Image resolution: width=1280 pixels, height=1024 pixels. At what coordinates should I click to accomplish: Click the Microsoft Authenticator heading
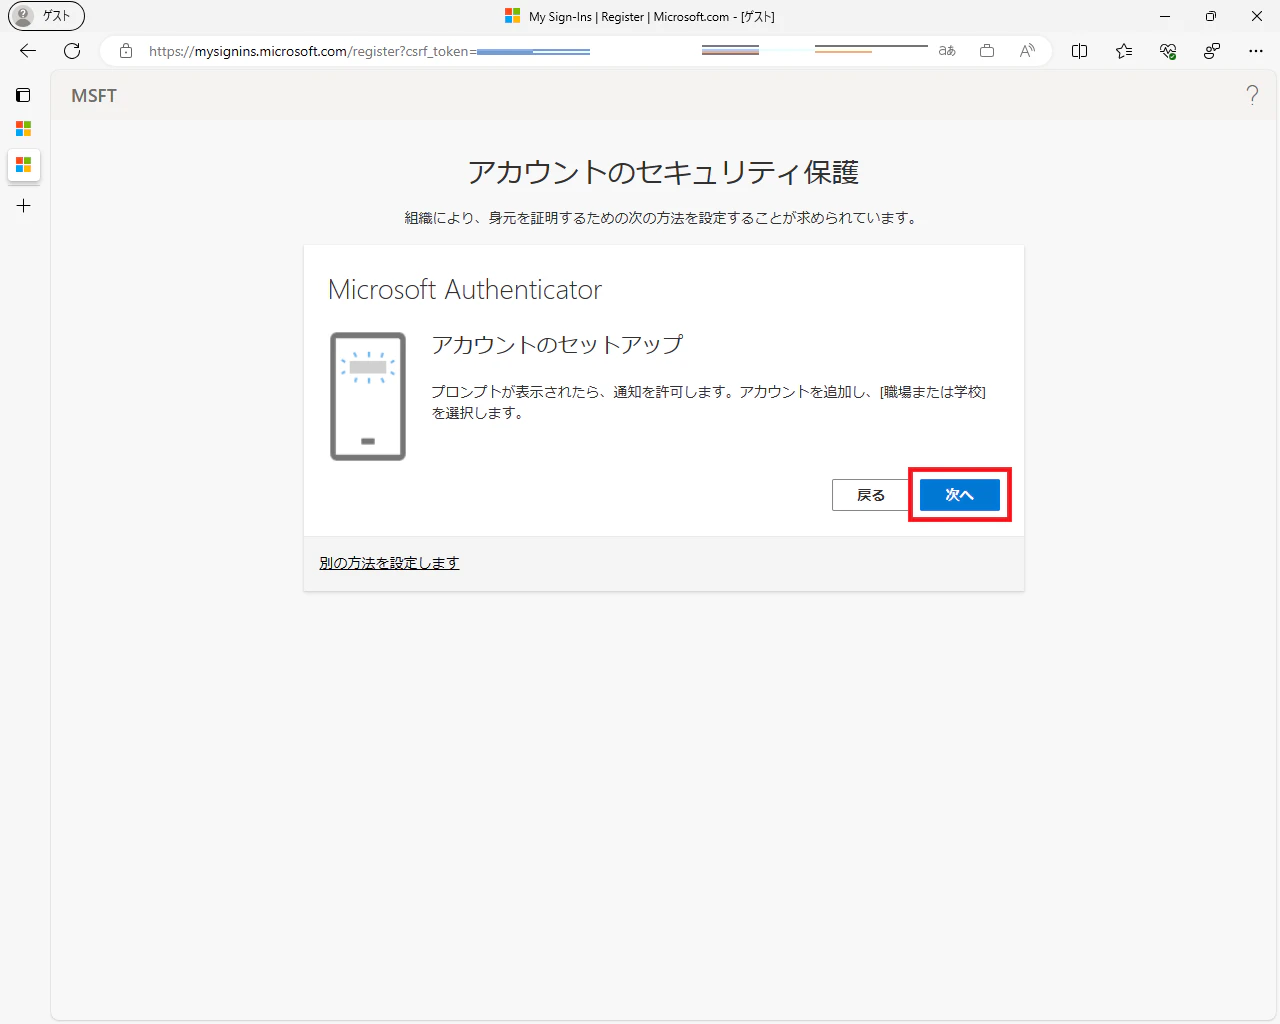pyautogui.click(x=465, y=289)
